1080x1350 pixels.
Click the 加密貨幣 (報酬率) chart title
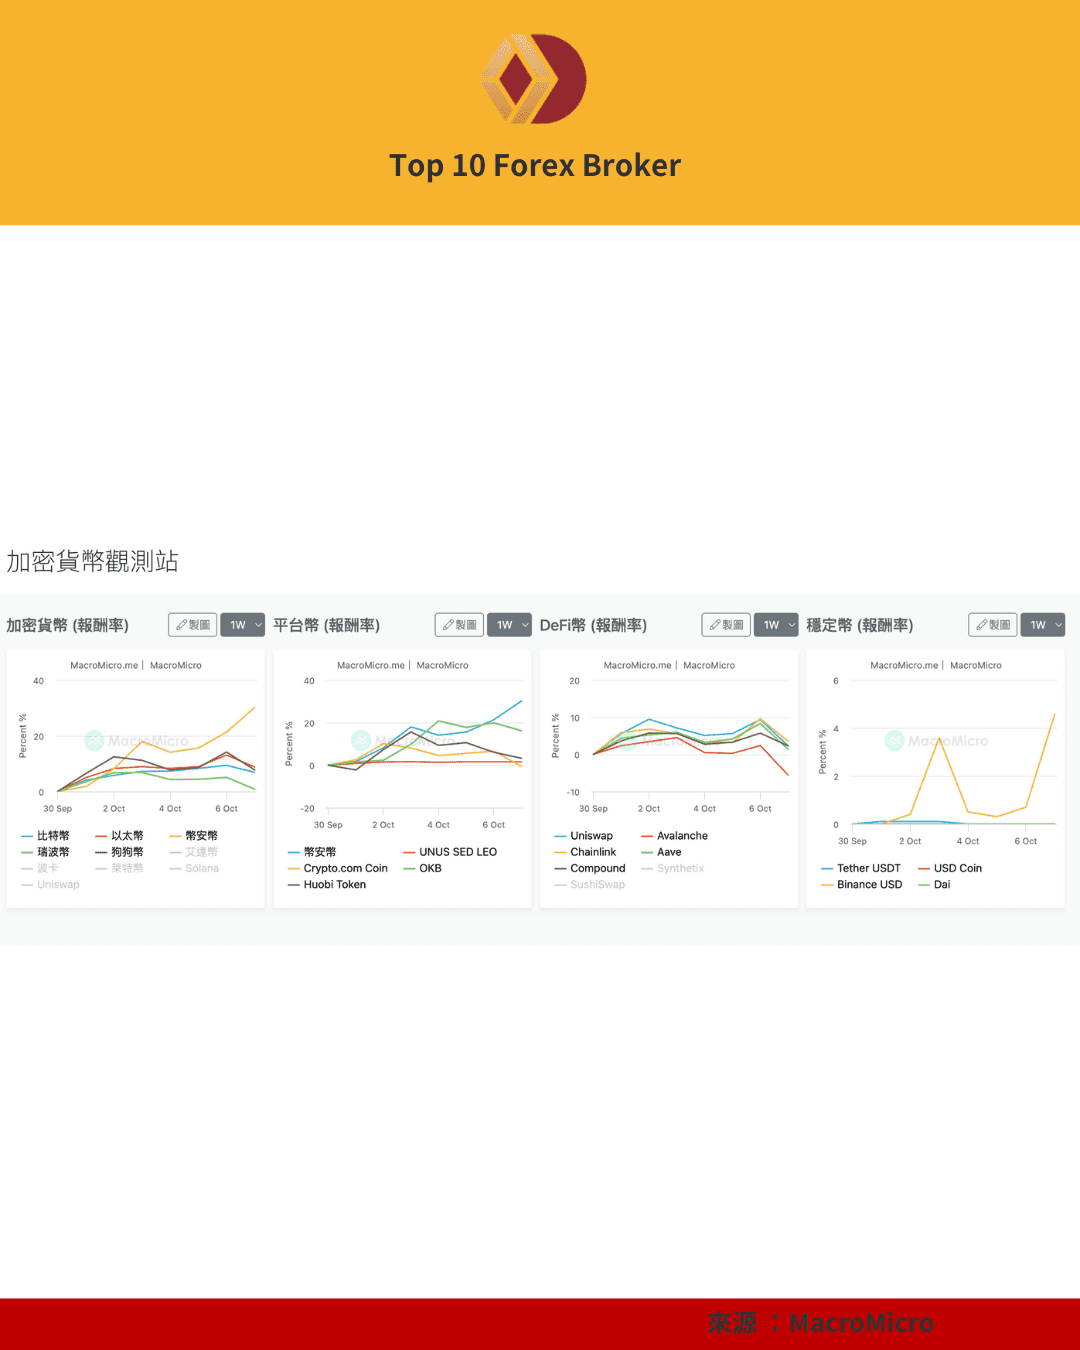tap(67, 625)
